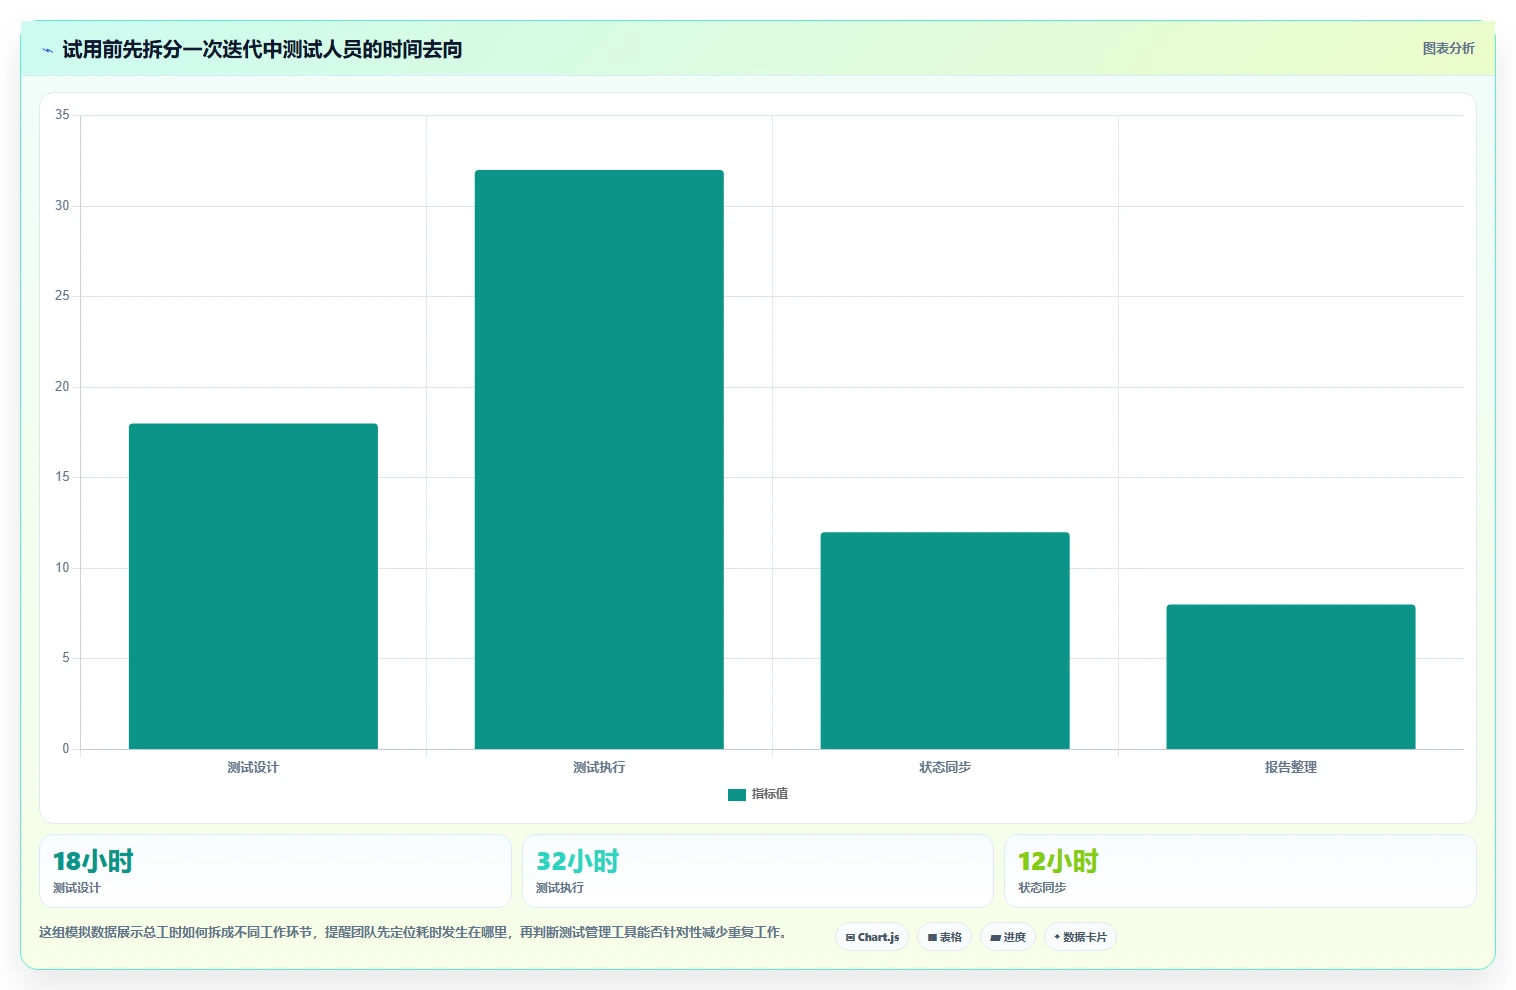Viewport: 1516px width, 990px height.
Task: Click the 18小时 data card value
Action: coord(93,861)
